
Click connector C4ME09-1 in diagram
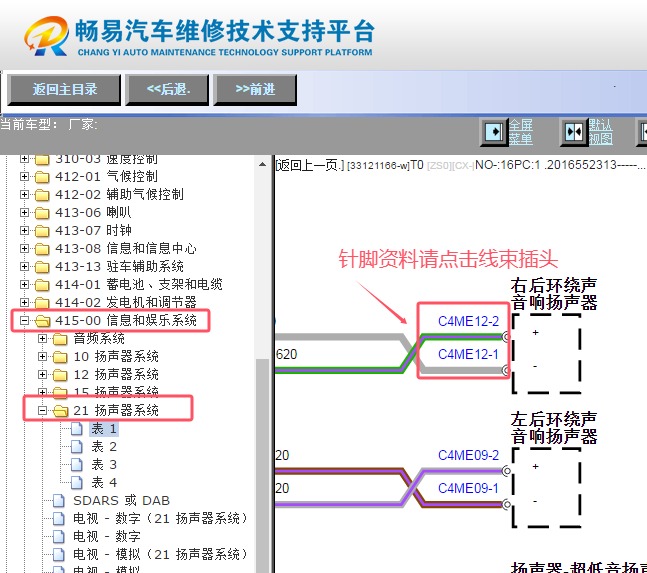point(468,488)
